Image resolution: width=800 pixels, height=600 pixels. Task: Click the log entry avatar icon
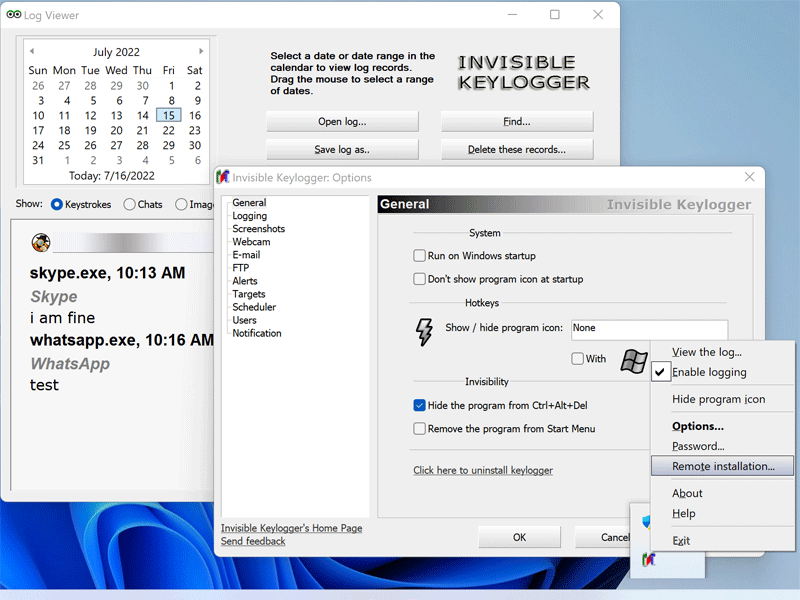pyautogui.click(x=41, y=242)
